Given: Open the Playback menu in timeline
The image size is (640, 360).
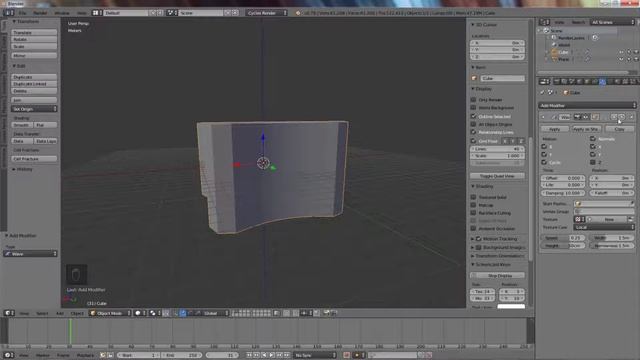Looking at the screenshot, I should click(x=85, y=356).
